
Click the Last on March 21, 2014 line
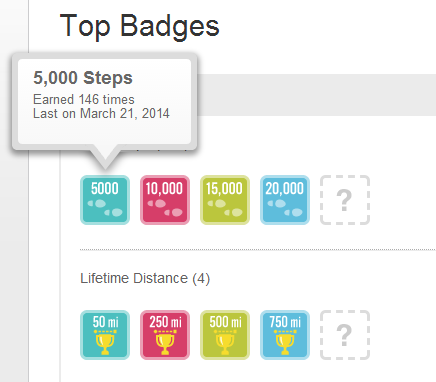101,113
